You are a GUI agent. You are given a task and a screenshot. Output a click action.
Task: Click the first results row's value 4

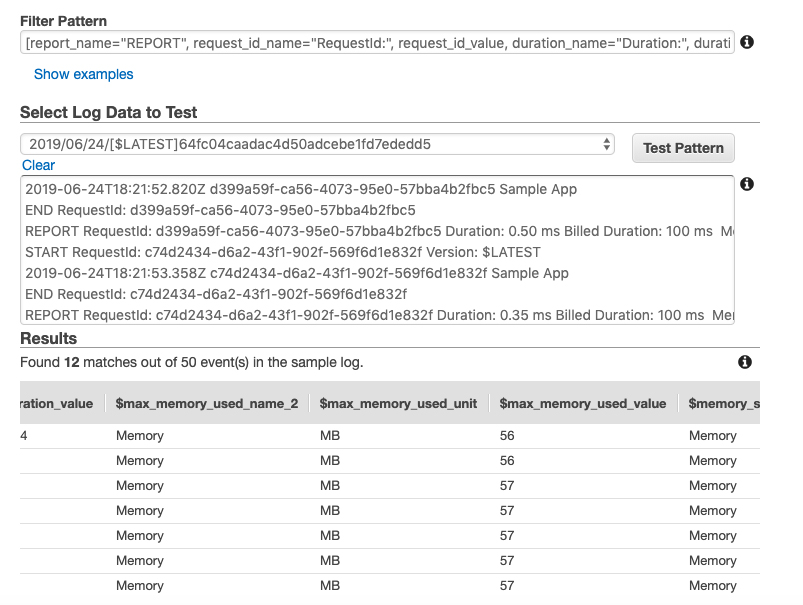24,436
